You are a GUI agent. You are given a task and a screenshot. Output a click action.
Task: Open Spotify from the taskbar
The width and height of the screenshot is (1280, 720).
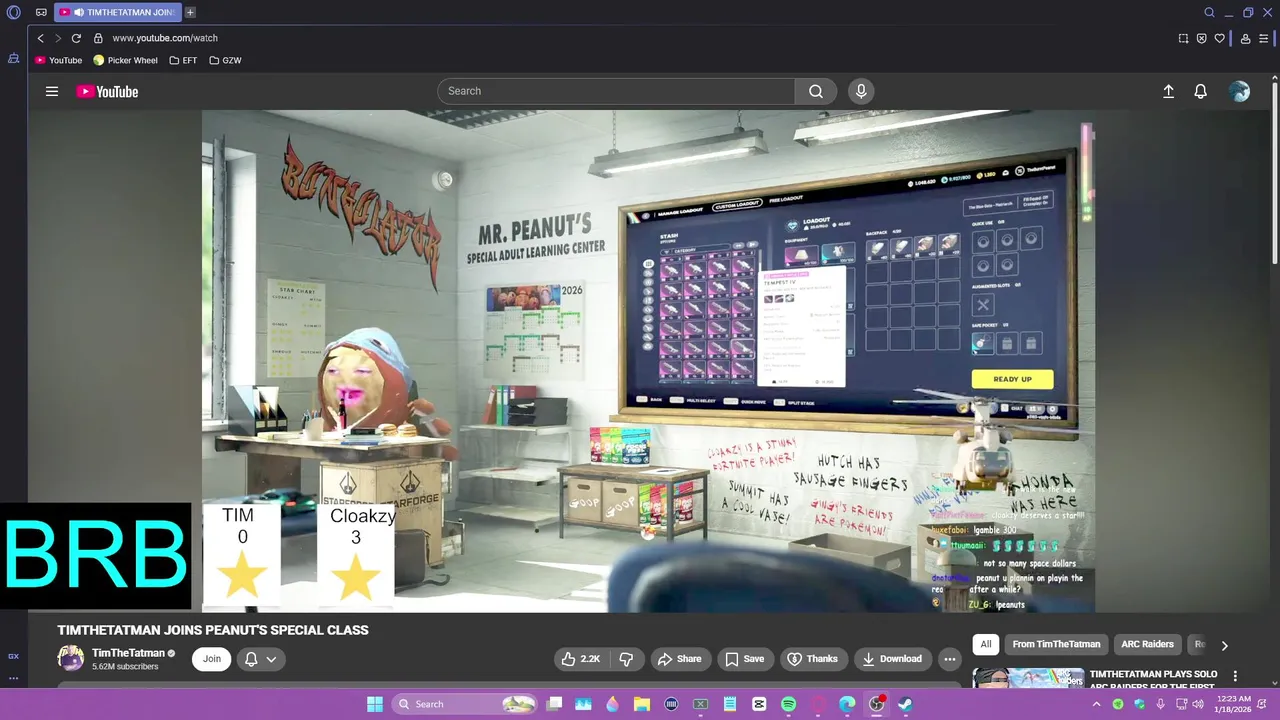[x=788, y=704]
